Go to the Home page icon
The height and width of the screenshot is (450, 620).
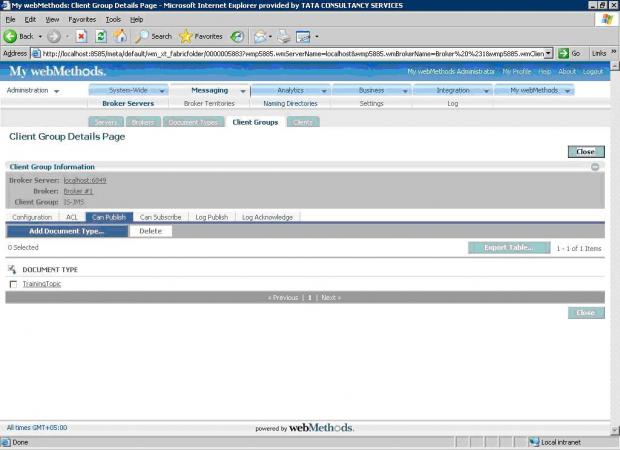click(120, 36)
